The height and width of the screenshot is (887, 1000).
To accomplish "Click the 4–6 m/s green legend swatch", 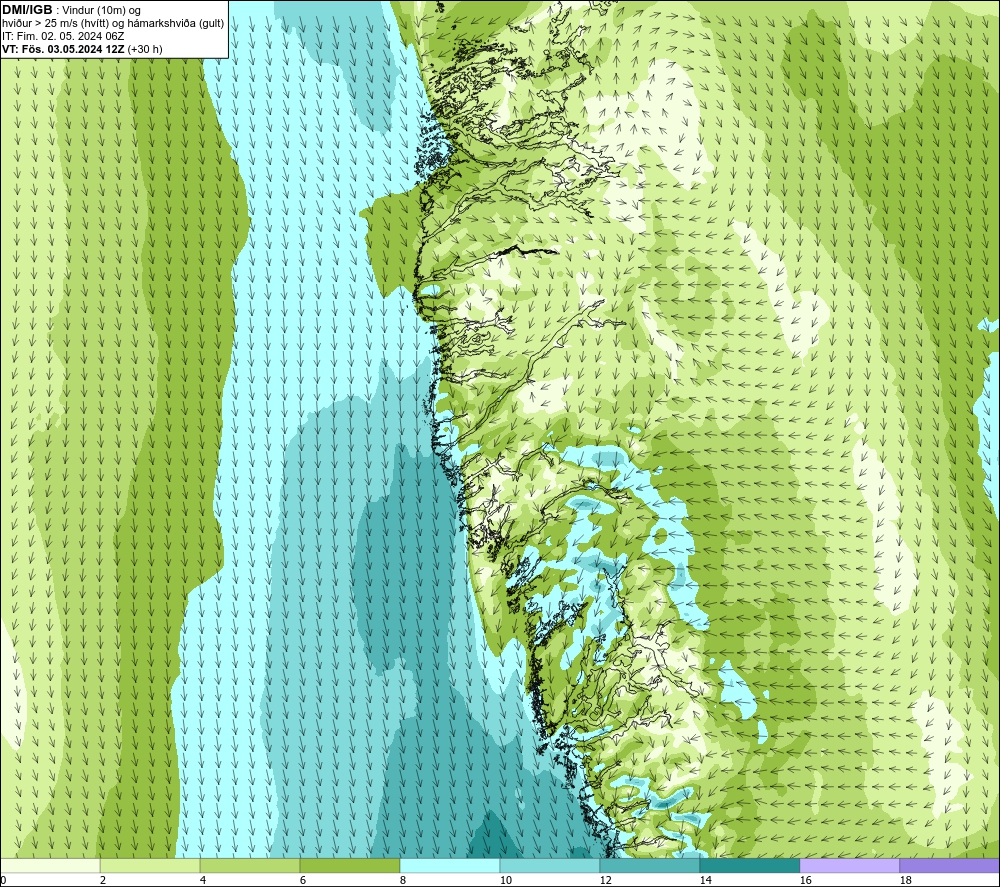I will point(250,865).
